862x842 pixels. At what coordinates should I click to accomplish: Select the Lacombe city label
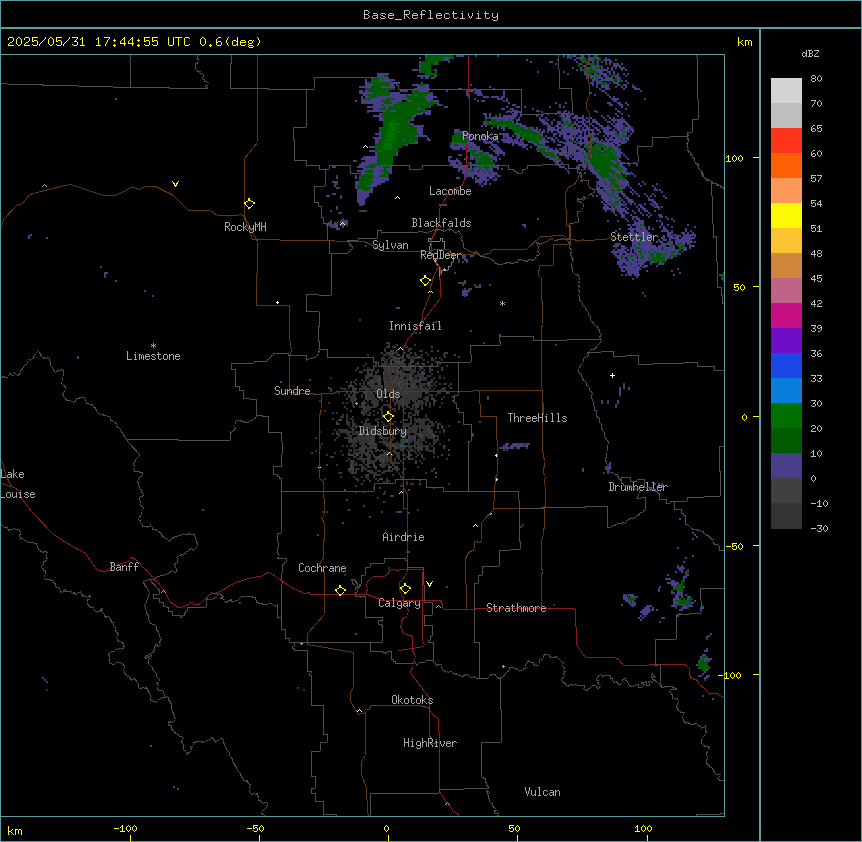450,191
